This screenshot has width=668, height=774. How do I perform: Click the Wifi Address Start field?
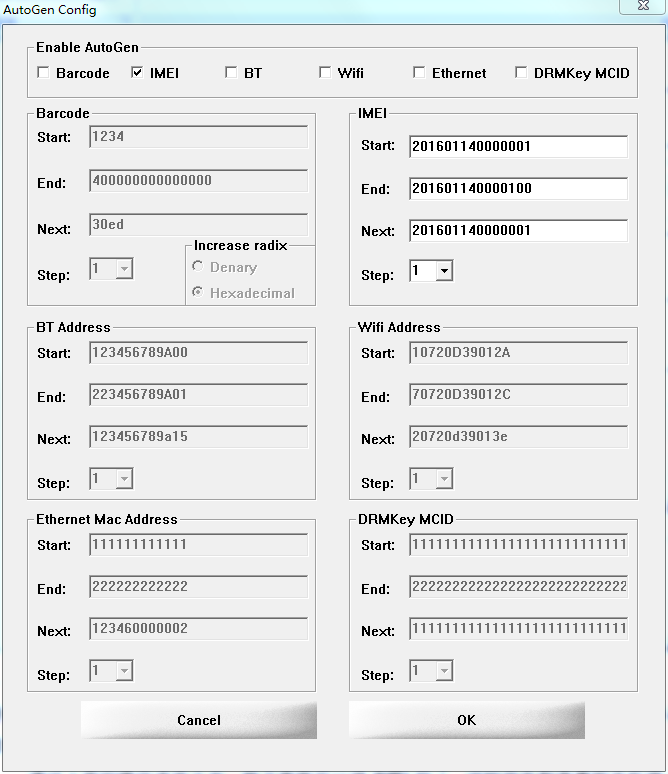[518, 353]
